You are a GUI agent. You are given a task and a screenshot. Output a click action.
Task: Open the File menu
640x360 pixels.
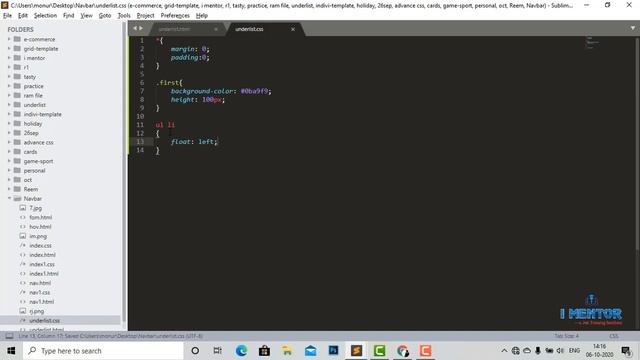tap(7, 16)
